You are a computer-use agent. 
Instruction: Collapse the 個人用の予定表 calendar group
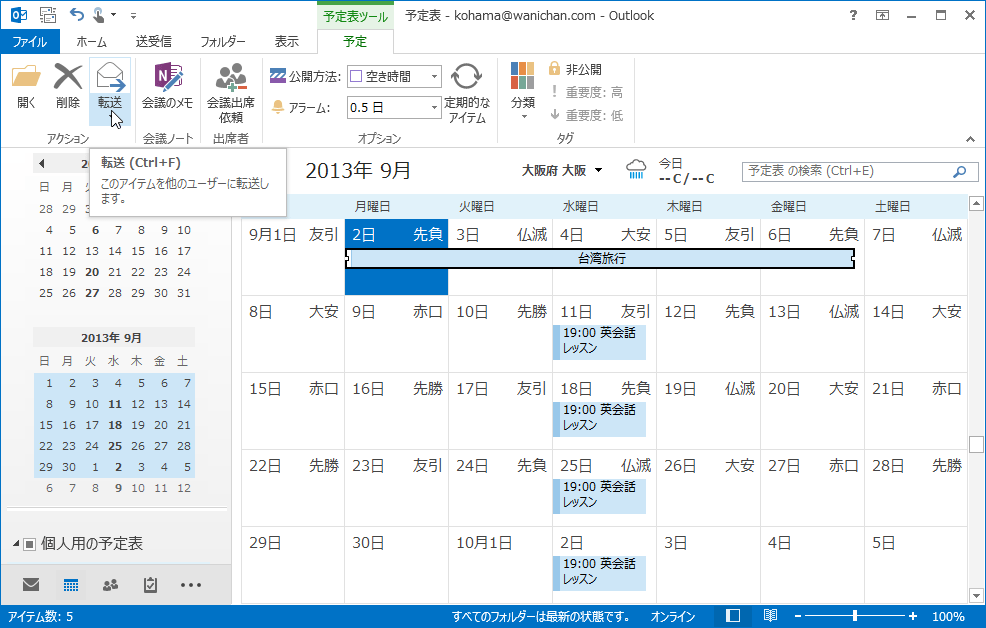coord(16,544)
